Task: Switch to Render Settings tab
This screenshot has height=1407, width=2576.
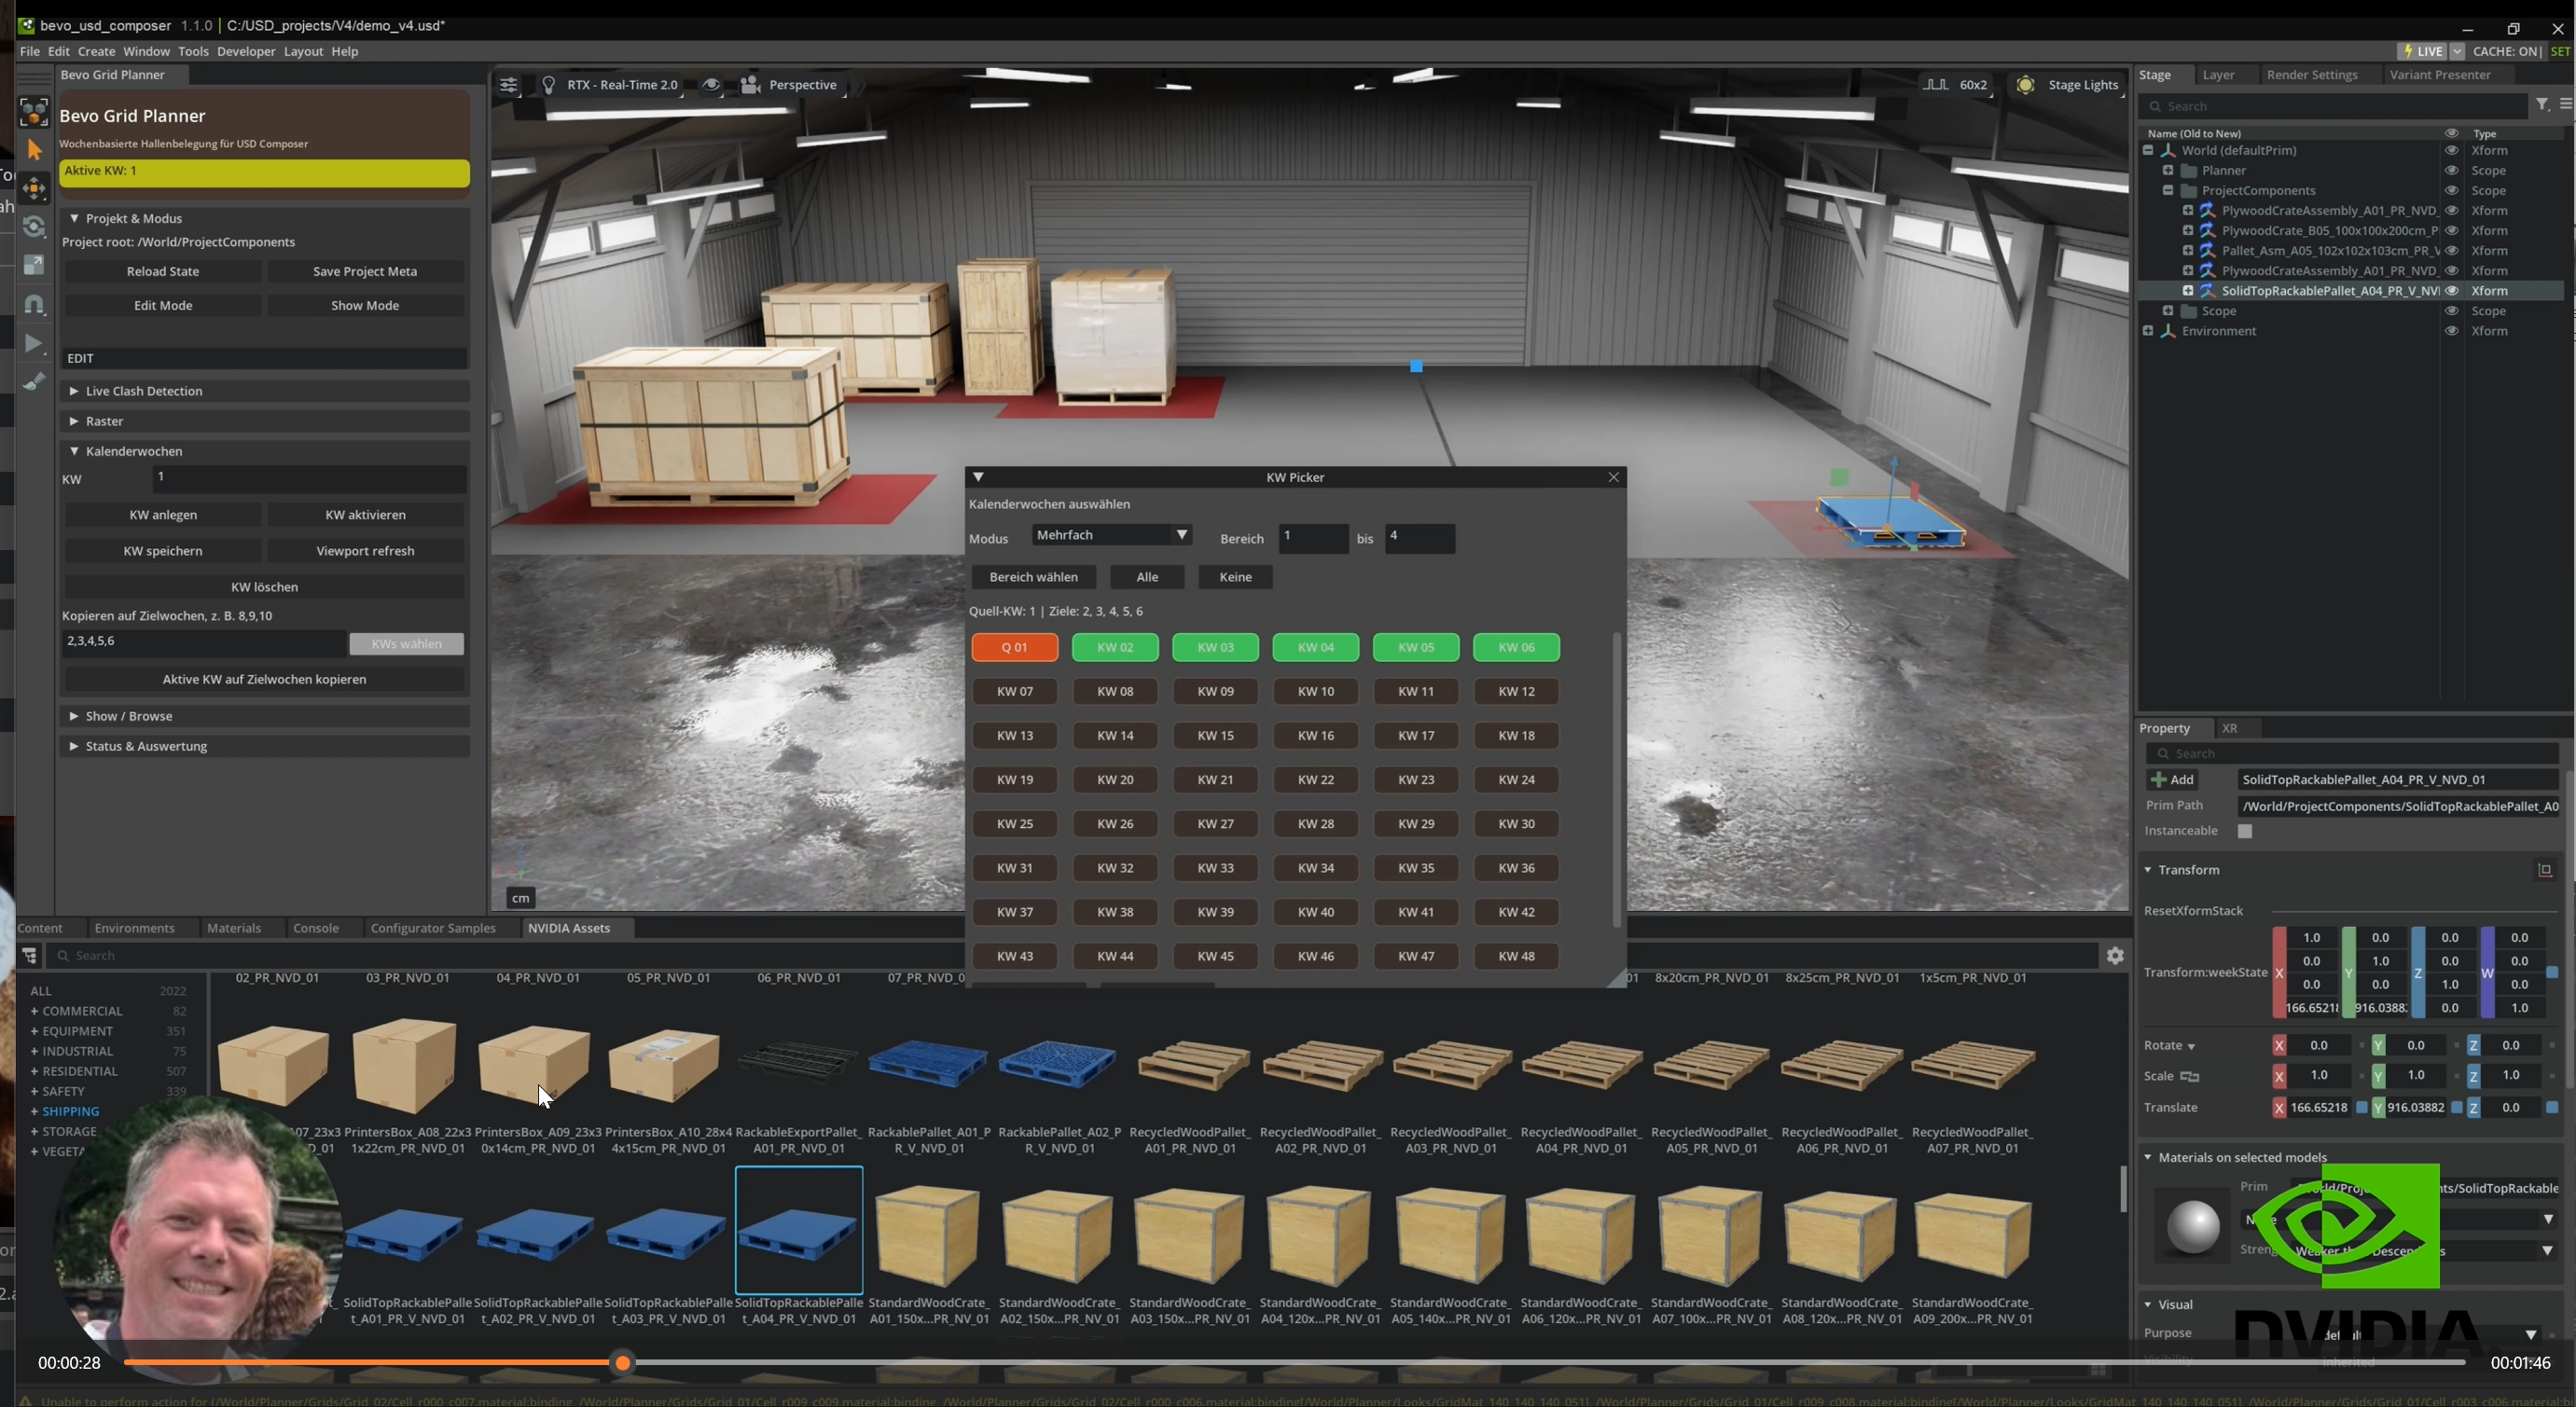Action: (2312, 75)
